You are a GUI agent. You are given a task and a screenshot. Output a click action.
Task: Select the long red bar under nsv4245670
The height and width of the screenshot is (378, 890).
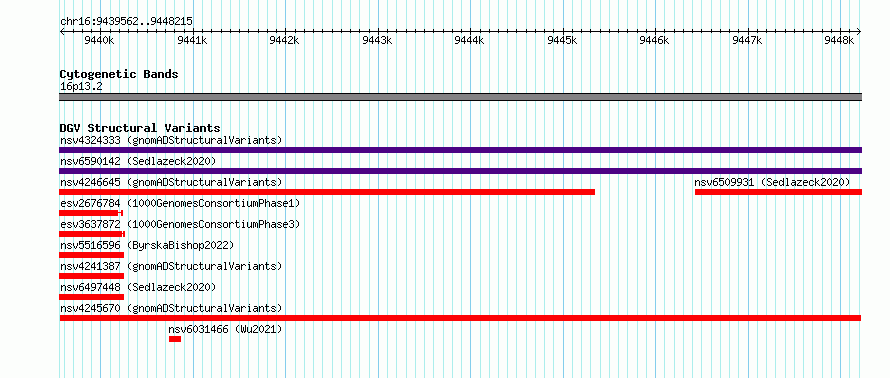click(x=460, y=318)
